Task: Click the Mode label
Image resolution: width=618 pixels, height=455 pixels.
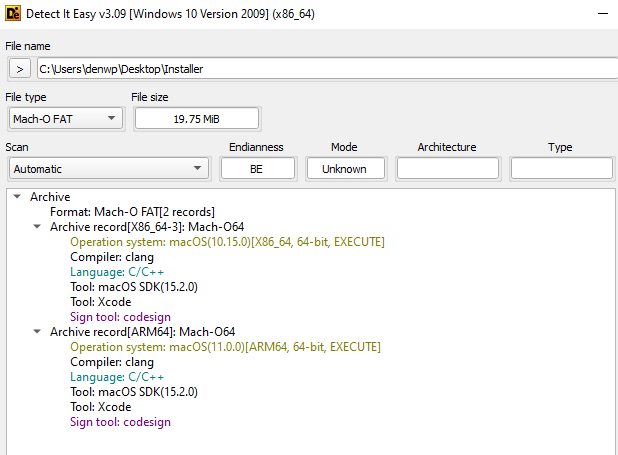Action: pyautogui.click(x=344, y=147)
